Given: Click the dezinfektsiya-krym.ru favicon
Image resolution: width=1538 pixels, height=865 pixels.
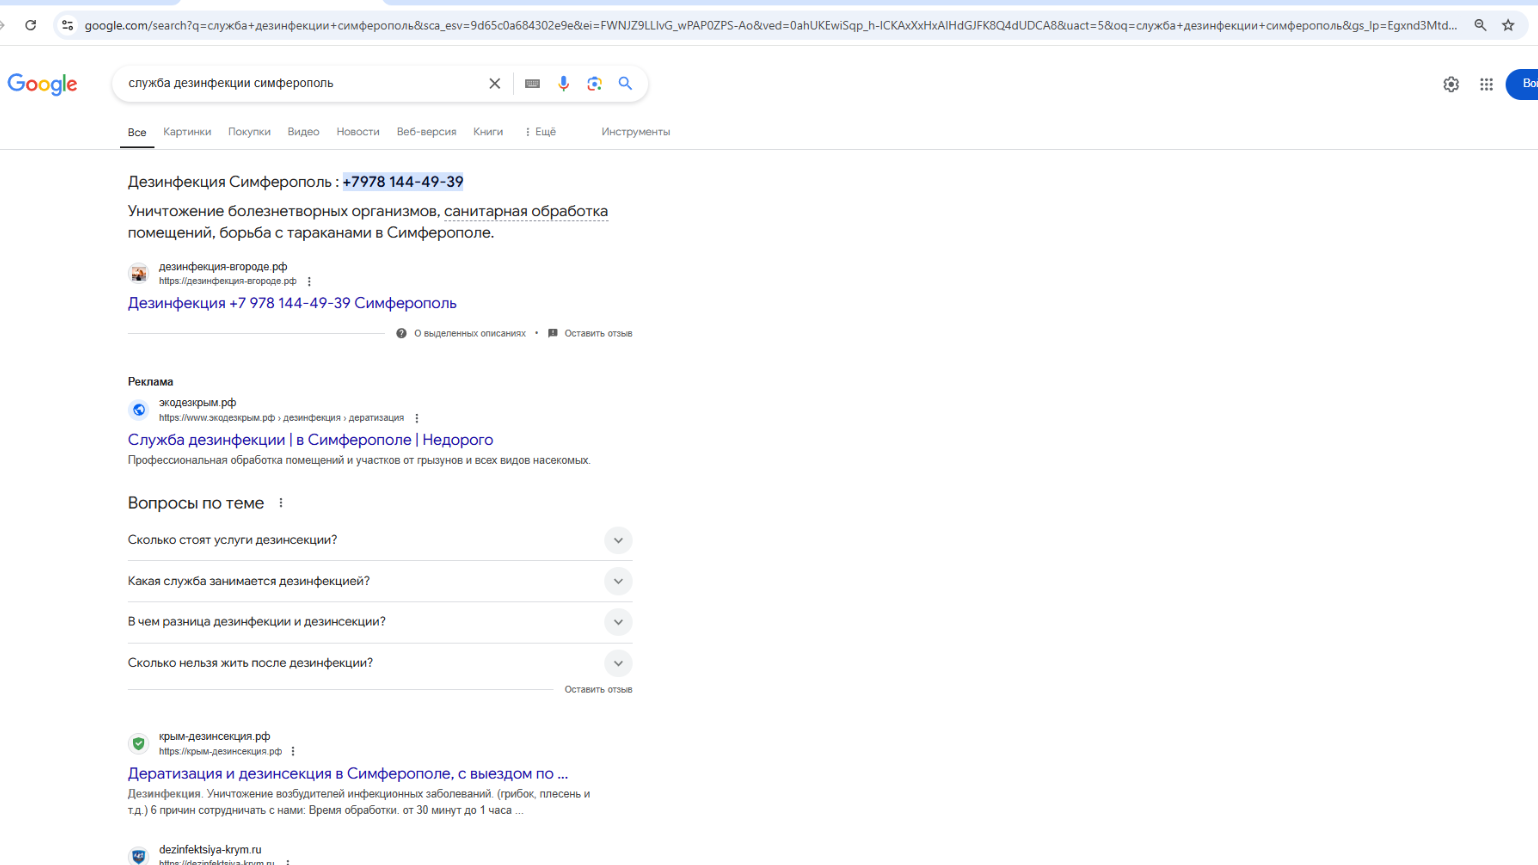Looking at the screenshot, I should click(x=139, y=856).
